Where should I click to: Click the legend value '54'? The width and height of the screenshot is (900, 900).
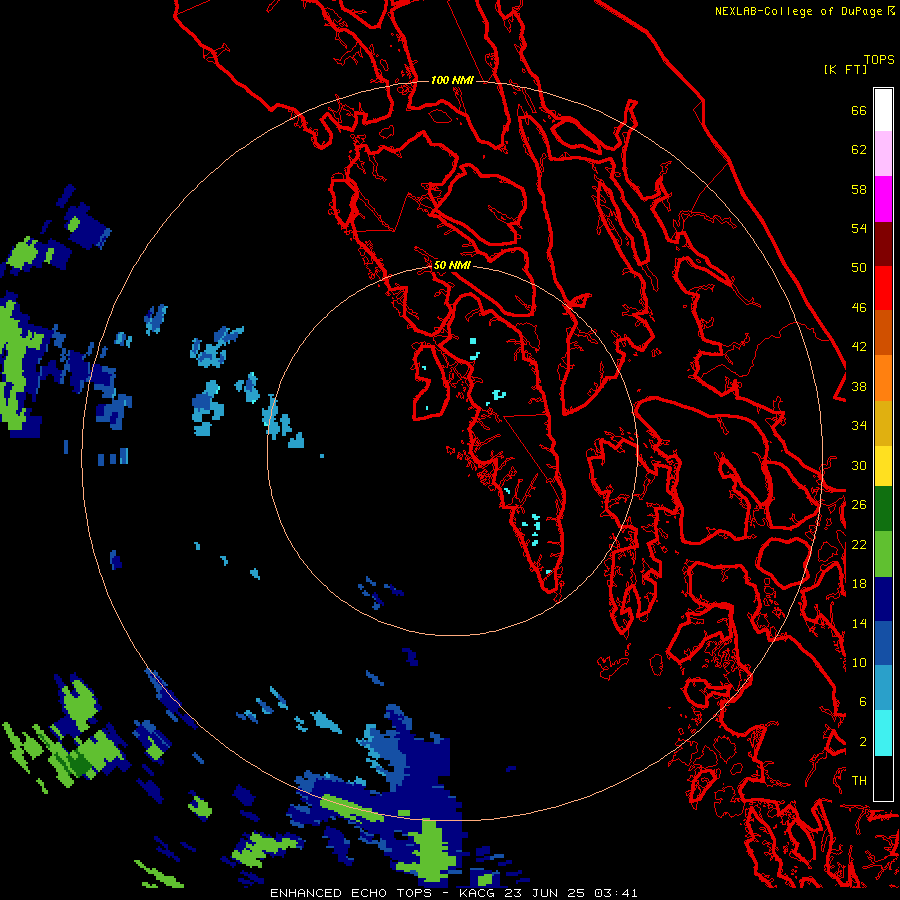[x=859, y=228]
